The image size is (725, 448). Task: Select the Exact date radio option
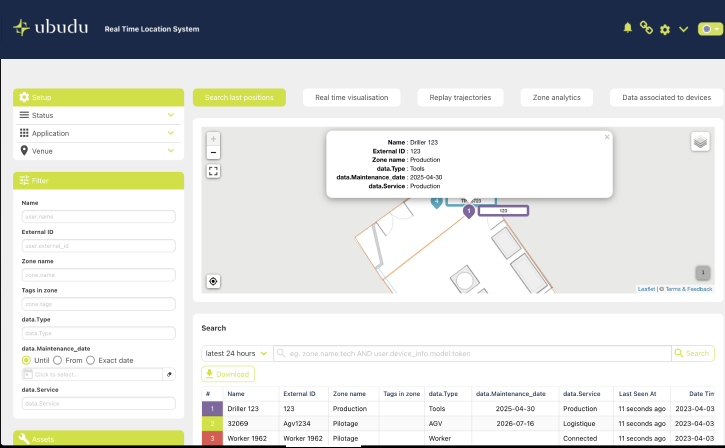(91, 360)
